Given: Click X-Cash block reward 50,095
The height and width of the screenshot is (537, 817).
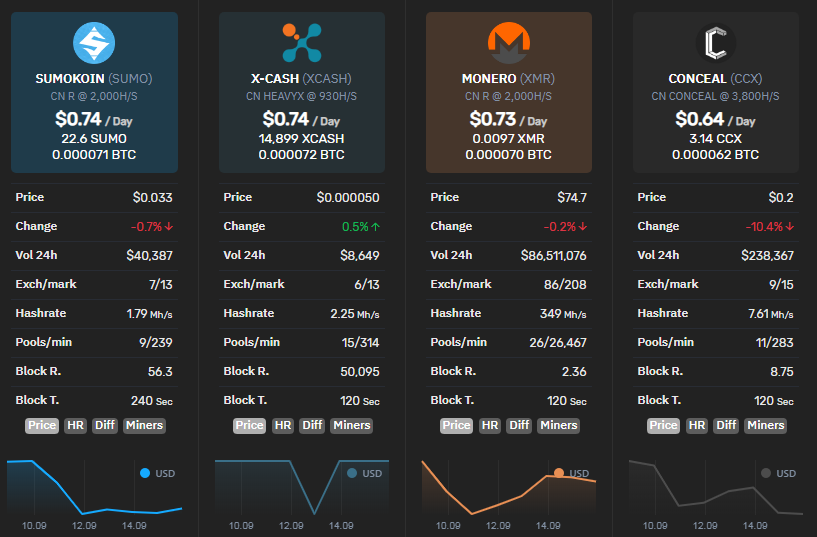Looking at the screenshot, I should click(x=360, y=371).
